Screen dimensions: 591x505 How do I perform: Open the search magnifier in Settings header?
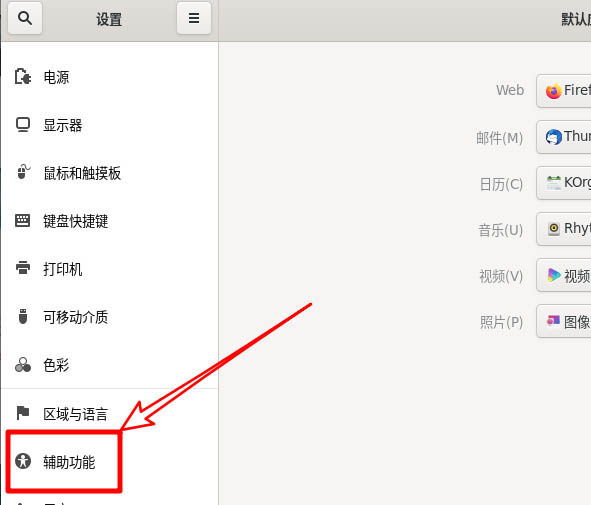(25, 18)
